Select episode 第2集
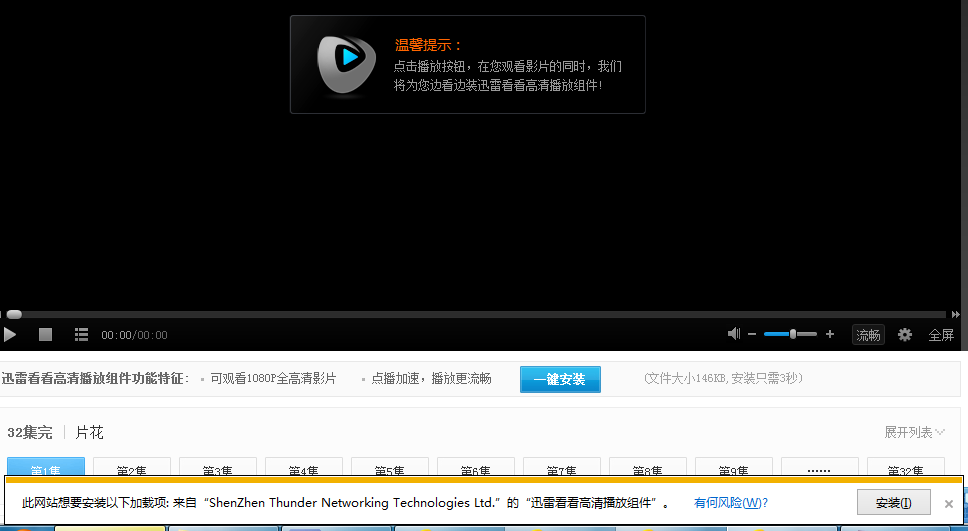The height and width of the screenshot is (531, 968). (131, 467)
